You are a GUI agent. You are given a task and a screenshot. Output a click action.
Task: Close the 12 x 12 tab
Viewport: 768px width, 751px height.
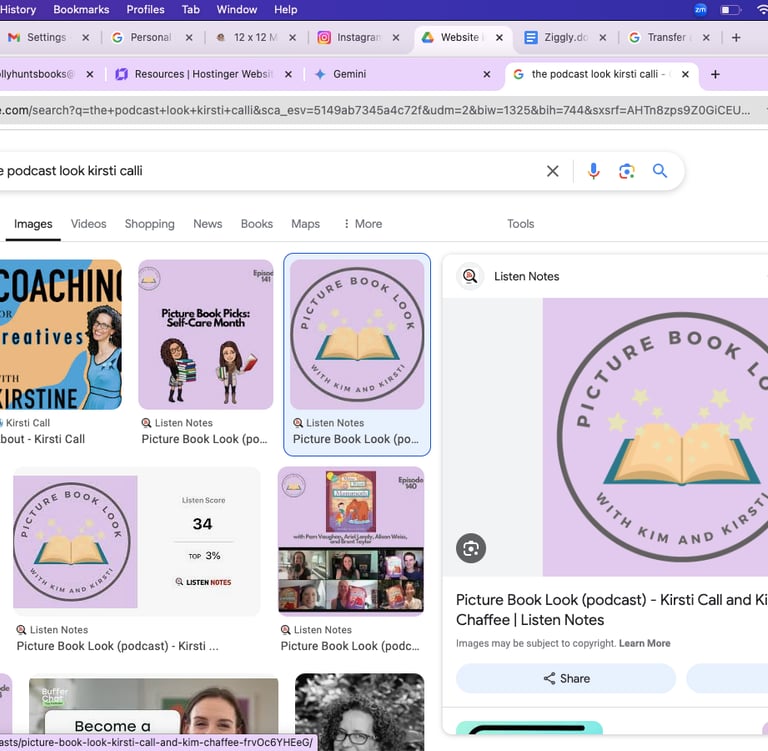pyautogui.click(x=292, y=38)
